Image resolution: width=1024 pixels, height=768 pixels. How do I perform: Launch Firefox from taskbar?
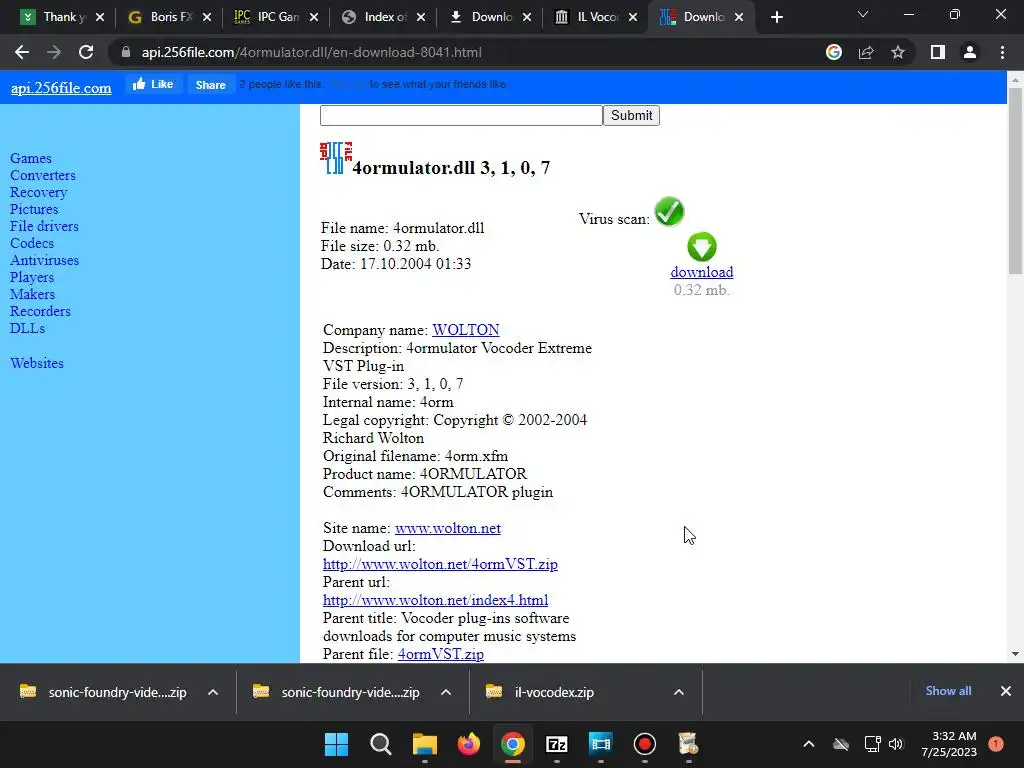point(468,744)
